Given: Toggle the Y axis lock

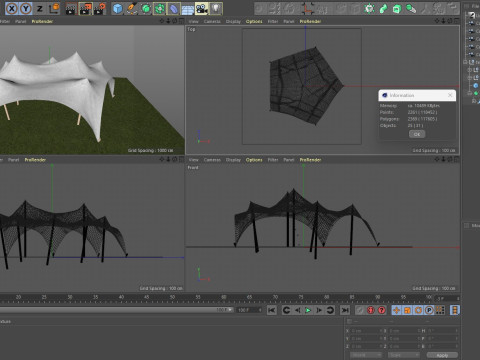Looking at the screenshot, I should tap(26, 9).
